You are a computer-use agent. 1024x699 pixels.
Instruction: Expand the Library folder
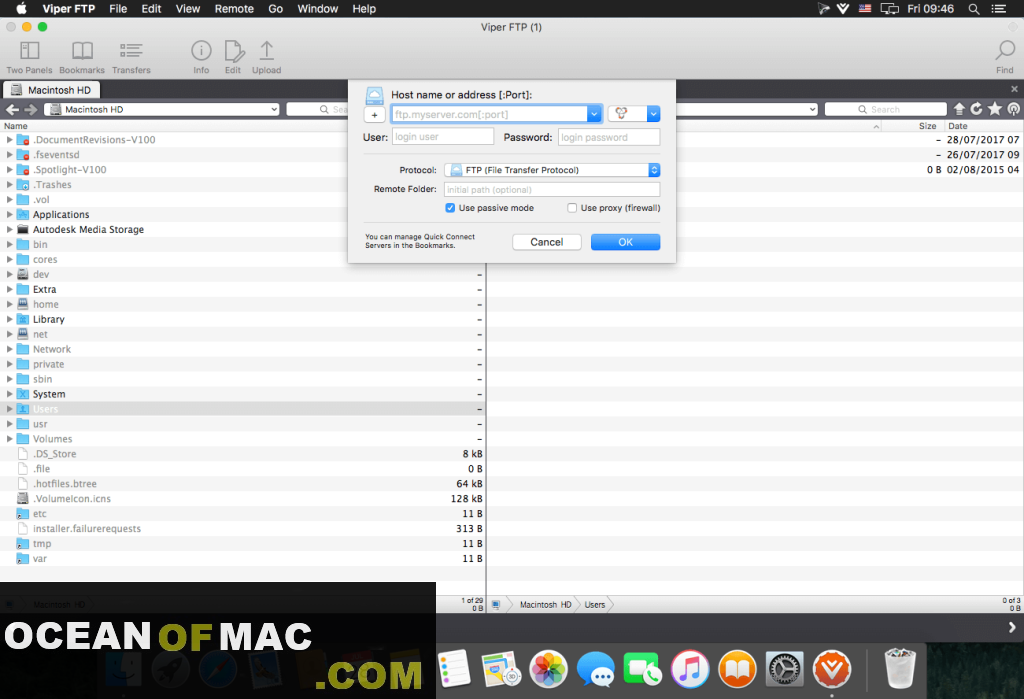[x=9, y=319]
